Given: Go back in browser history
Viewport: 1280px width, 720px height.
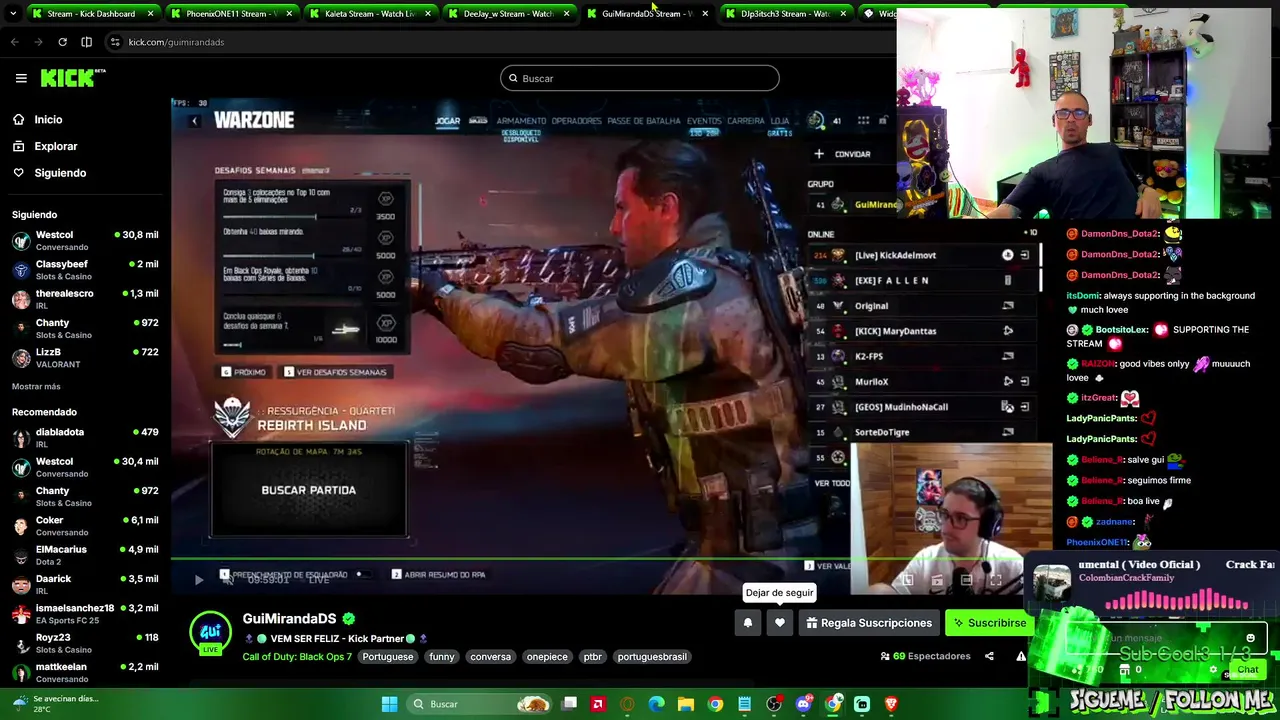Looking at the screenshot, I should (x=14, y=42).
